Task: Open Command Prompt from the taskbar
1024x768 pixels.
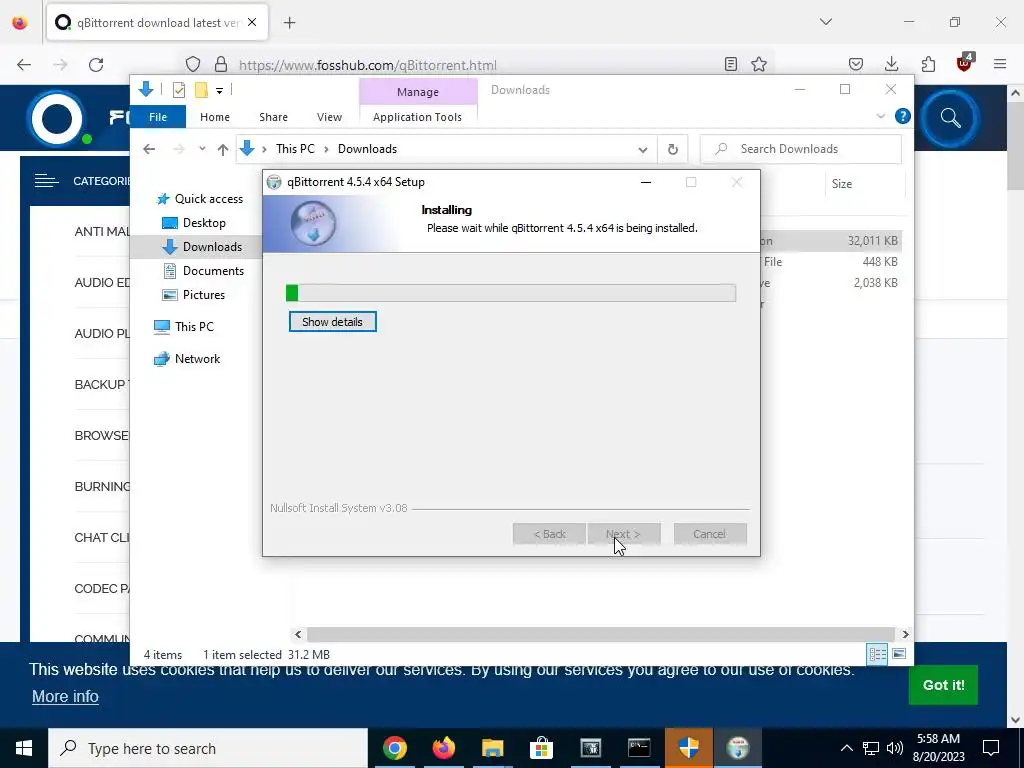Action: coord(639,748)
